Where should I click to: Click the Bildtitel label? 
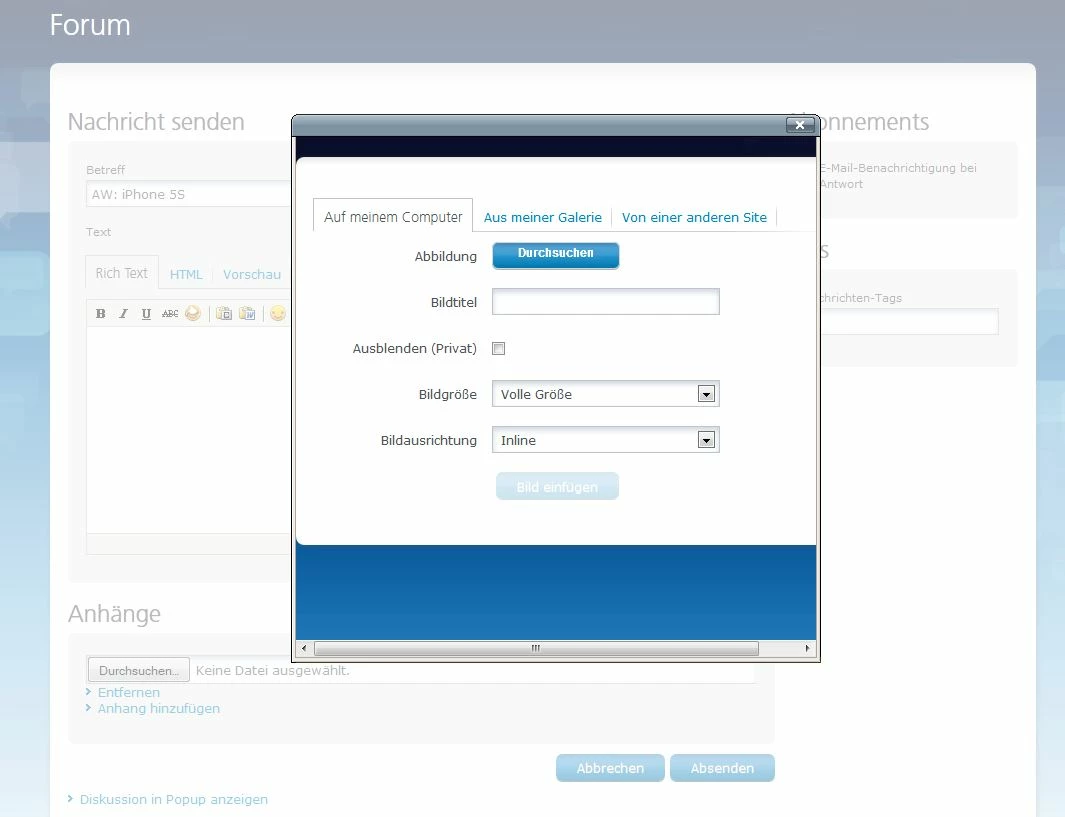click(x=454, y=302)
